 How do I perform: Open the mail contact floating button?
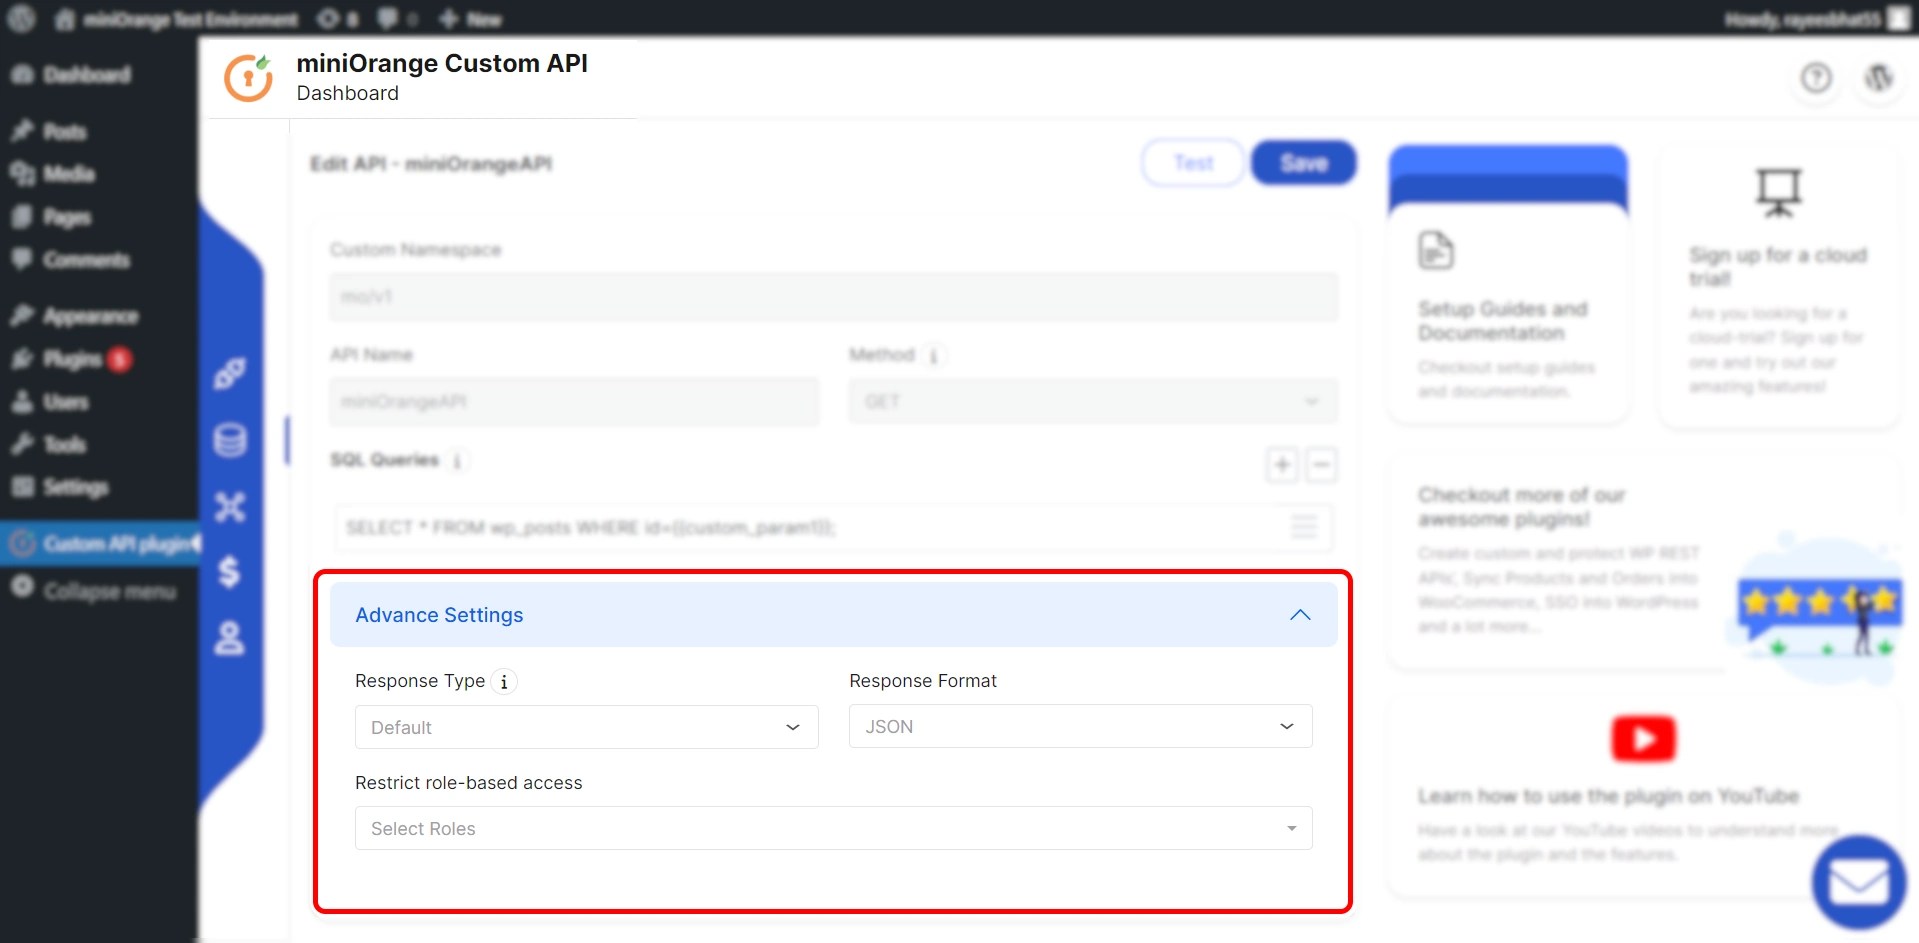tap(1859, 883)
